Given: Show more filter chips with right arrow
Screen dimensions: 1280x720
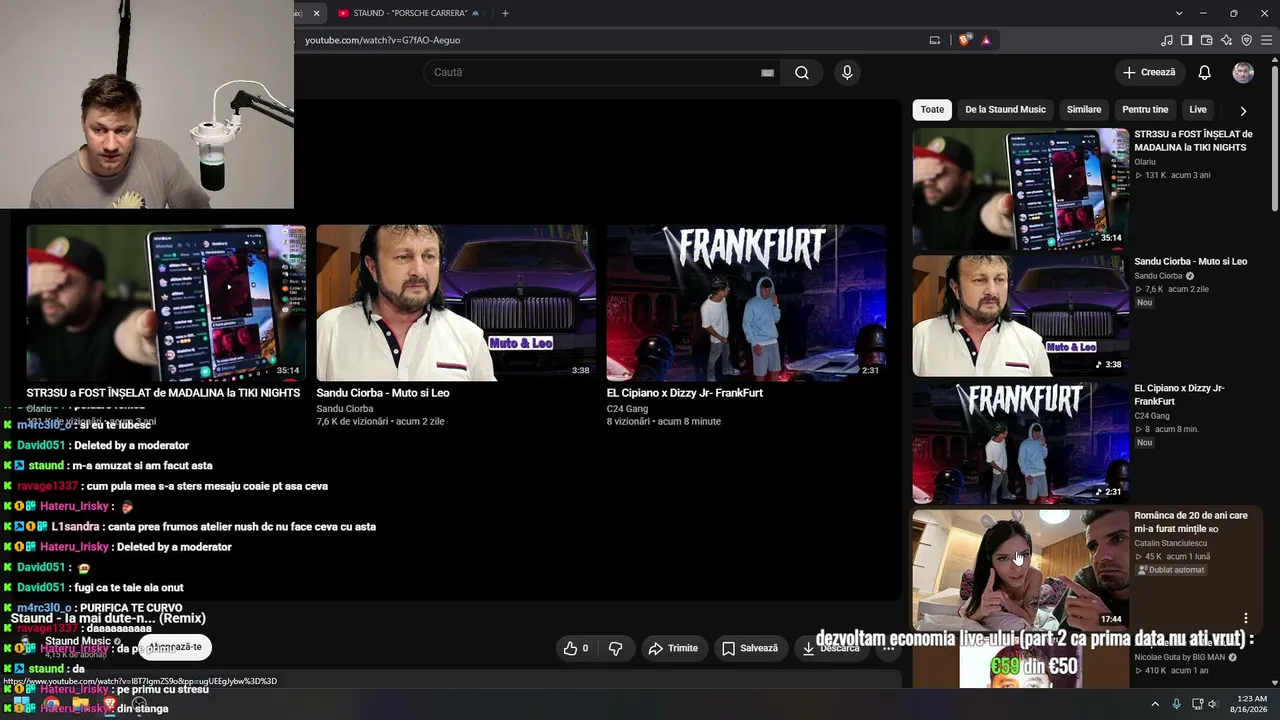Looking at the screenshot, I should (x=1243, y=111).
